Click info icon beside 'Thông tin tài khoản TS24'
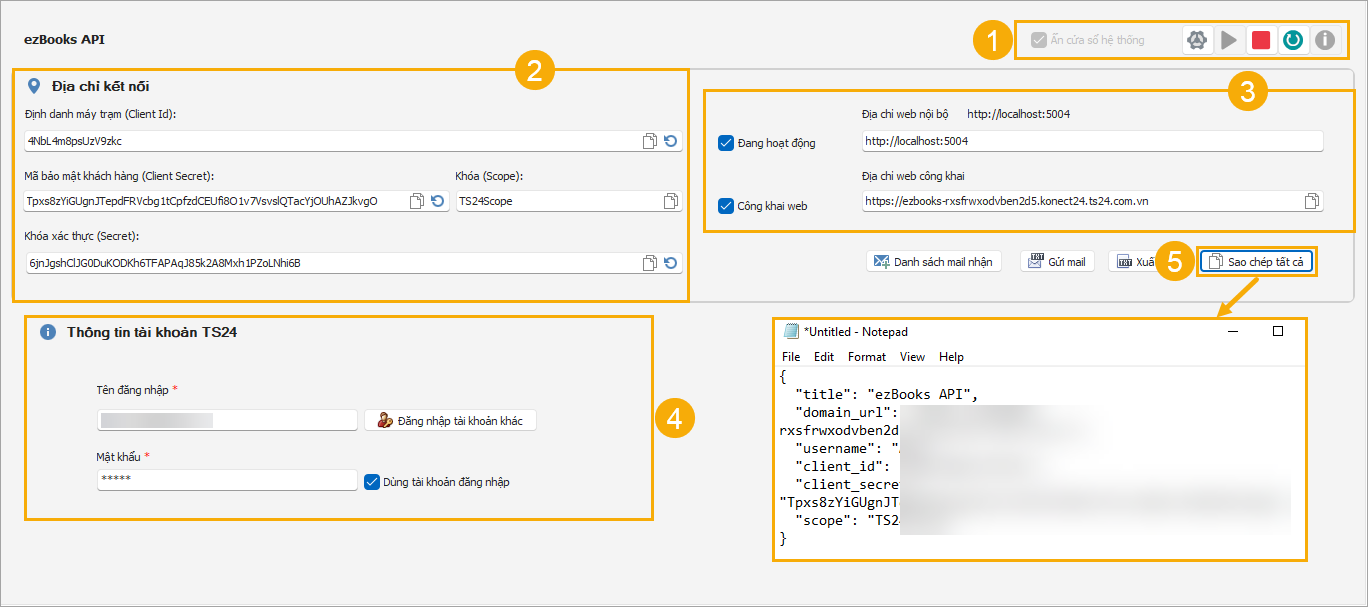 (47, 333)
